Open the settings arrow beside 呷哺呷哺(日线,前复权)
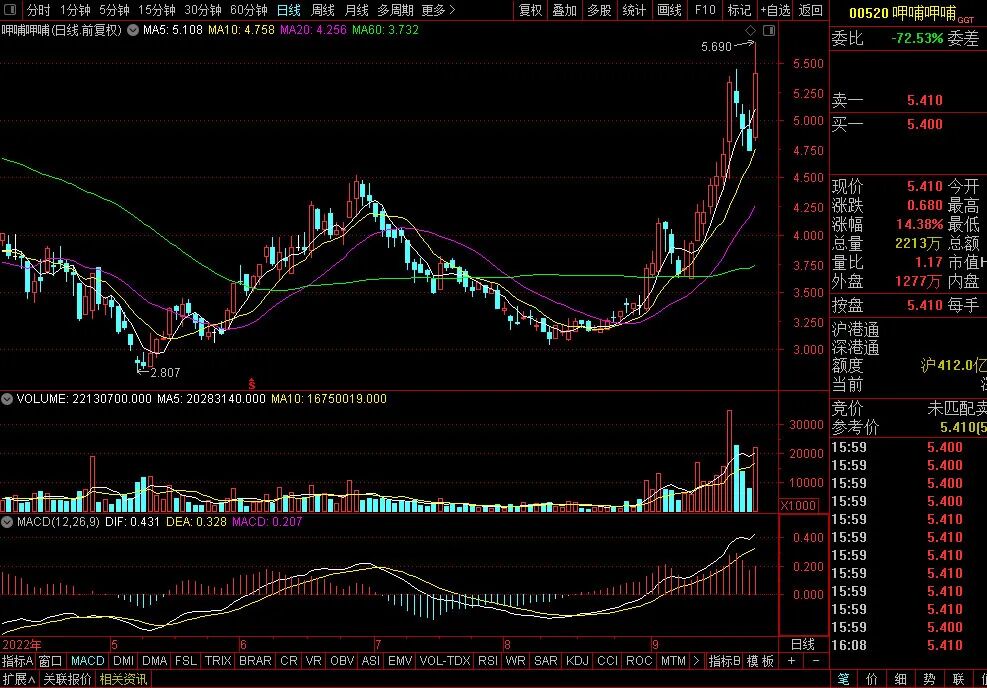Image resolution: width=987 pixels, height=688 pixels. click(x=133, y=30)
